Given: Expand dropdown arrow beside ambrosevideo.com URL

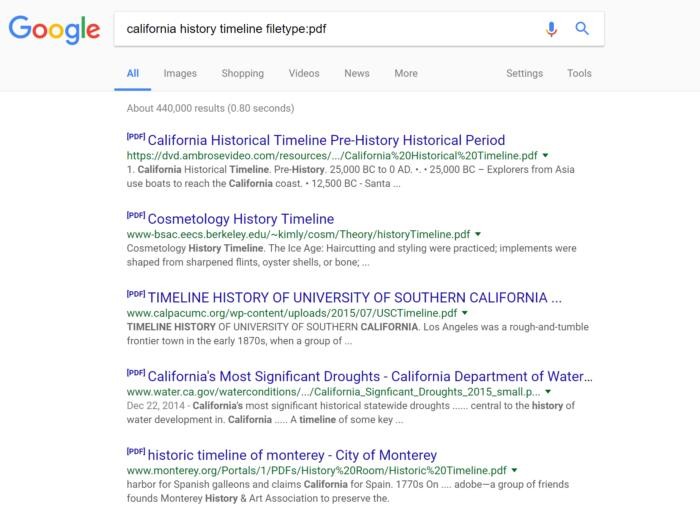Looking at the screenshot, I should pos(546,156).
